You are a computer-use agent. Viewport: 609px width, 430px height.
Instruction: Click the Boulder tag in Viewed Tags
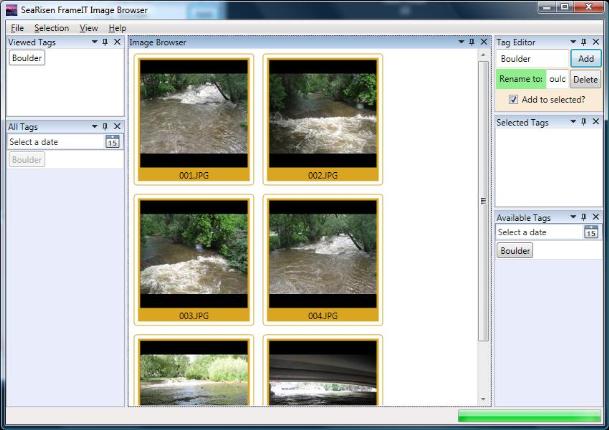[x=27, y=58]
